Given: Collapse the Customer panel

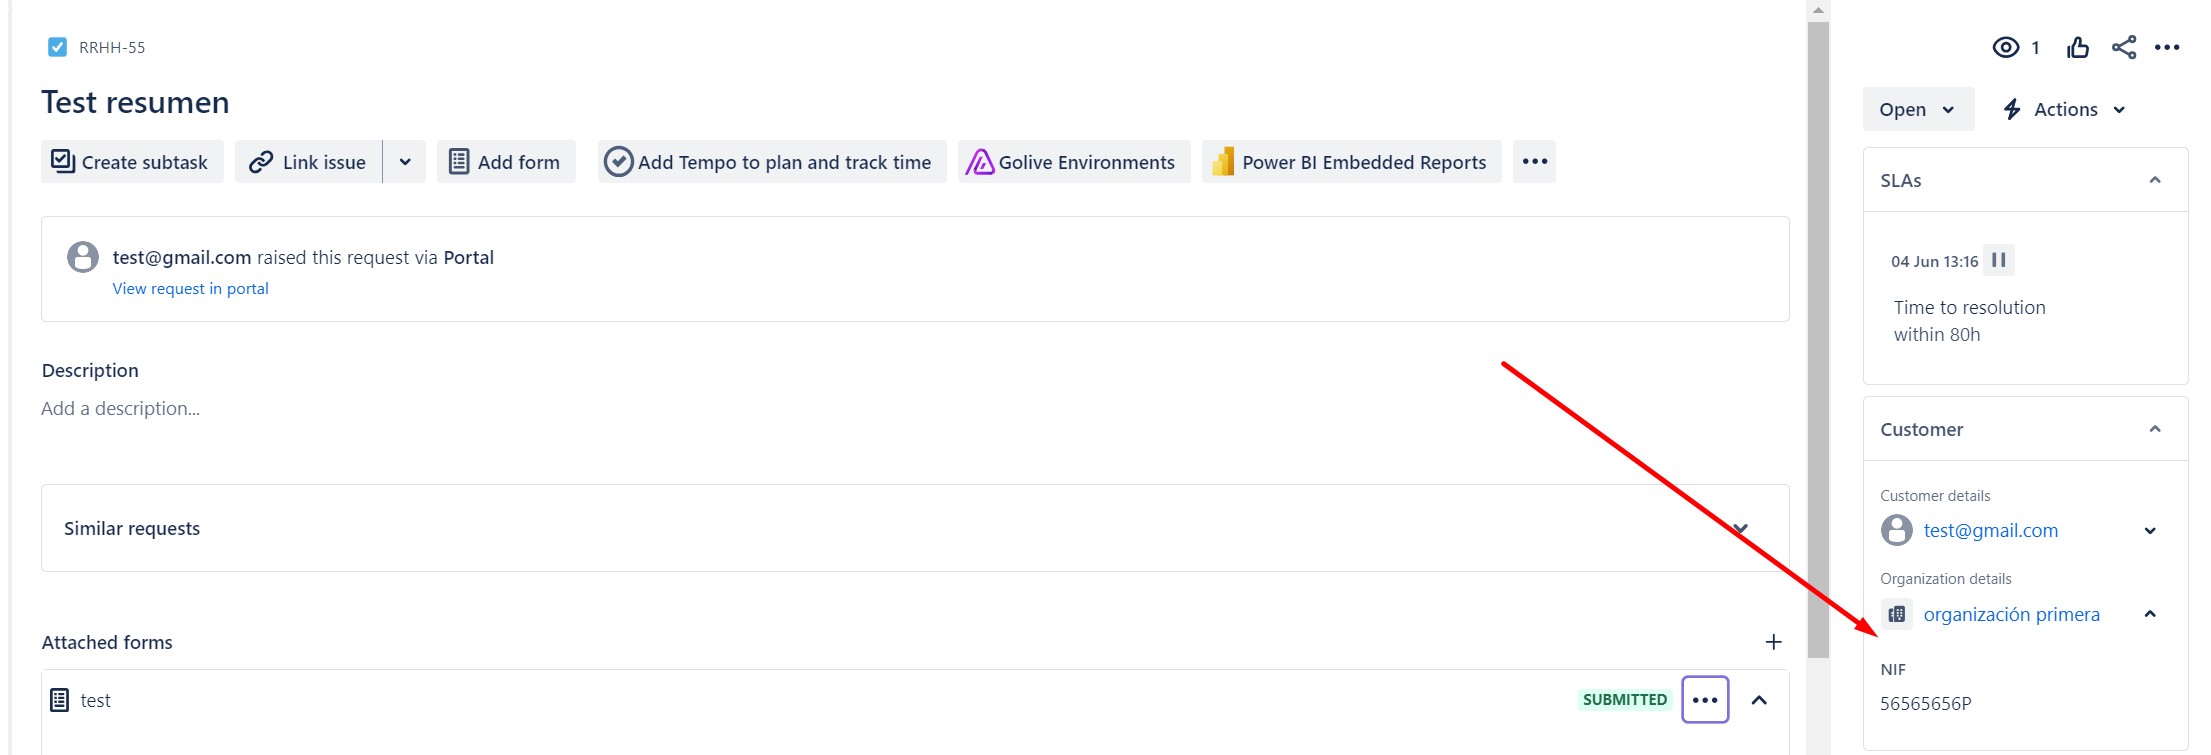Looking at the screenshot, I should [2155, 429].
